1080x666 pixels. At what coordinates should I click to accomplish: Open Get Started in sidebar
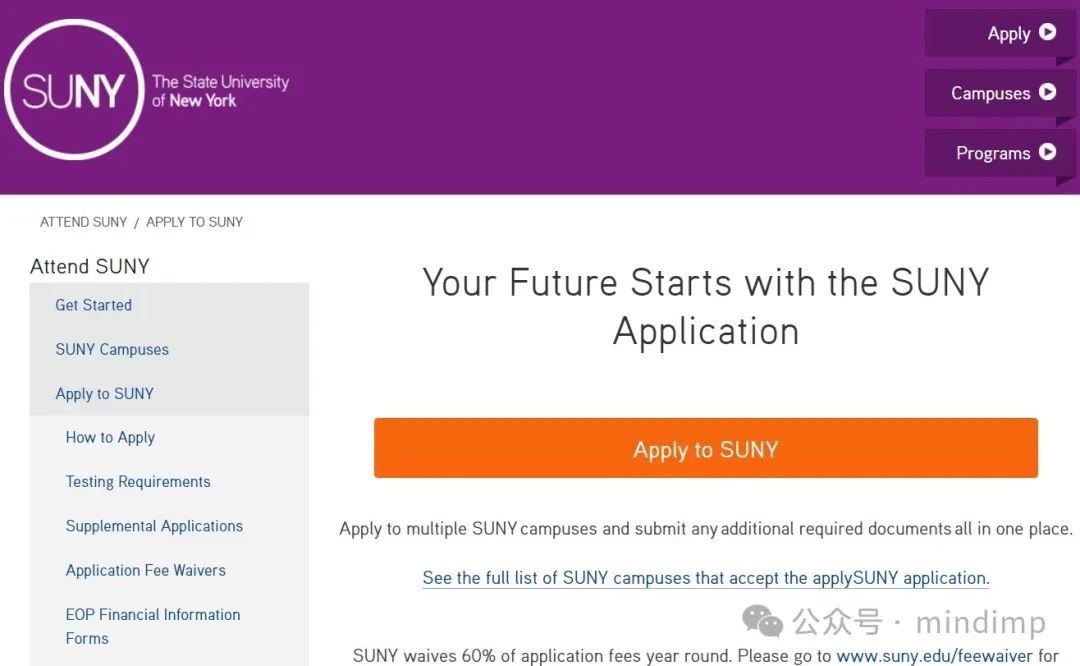point(94,305)
